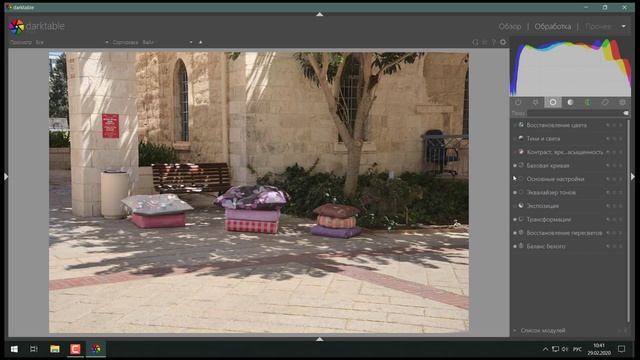Clear module search field with the arrow icon
This screenshot has height=360, width=640.
[626, 113]
